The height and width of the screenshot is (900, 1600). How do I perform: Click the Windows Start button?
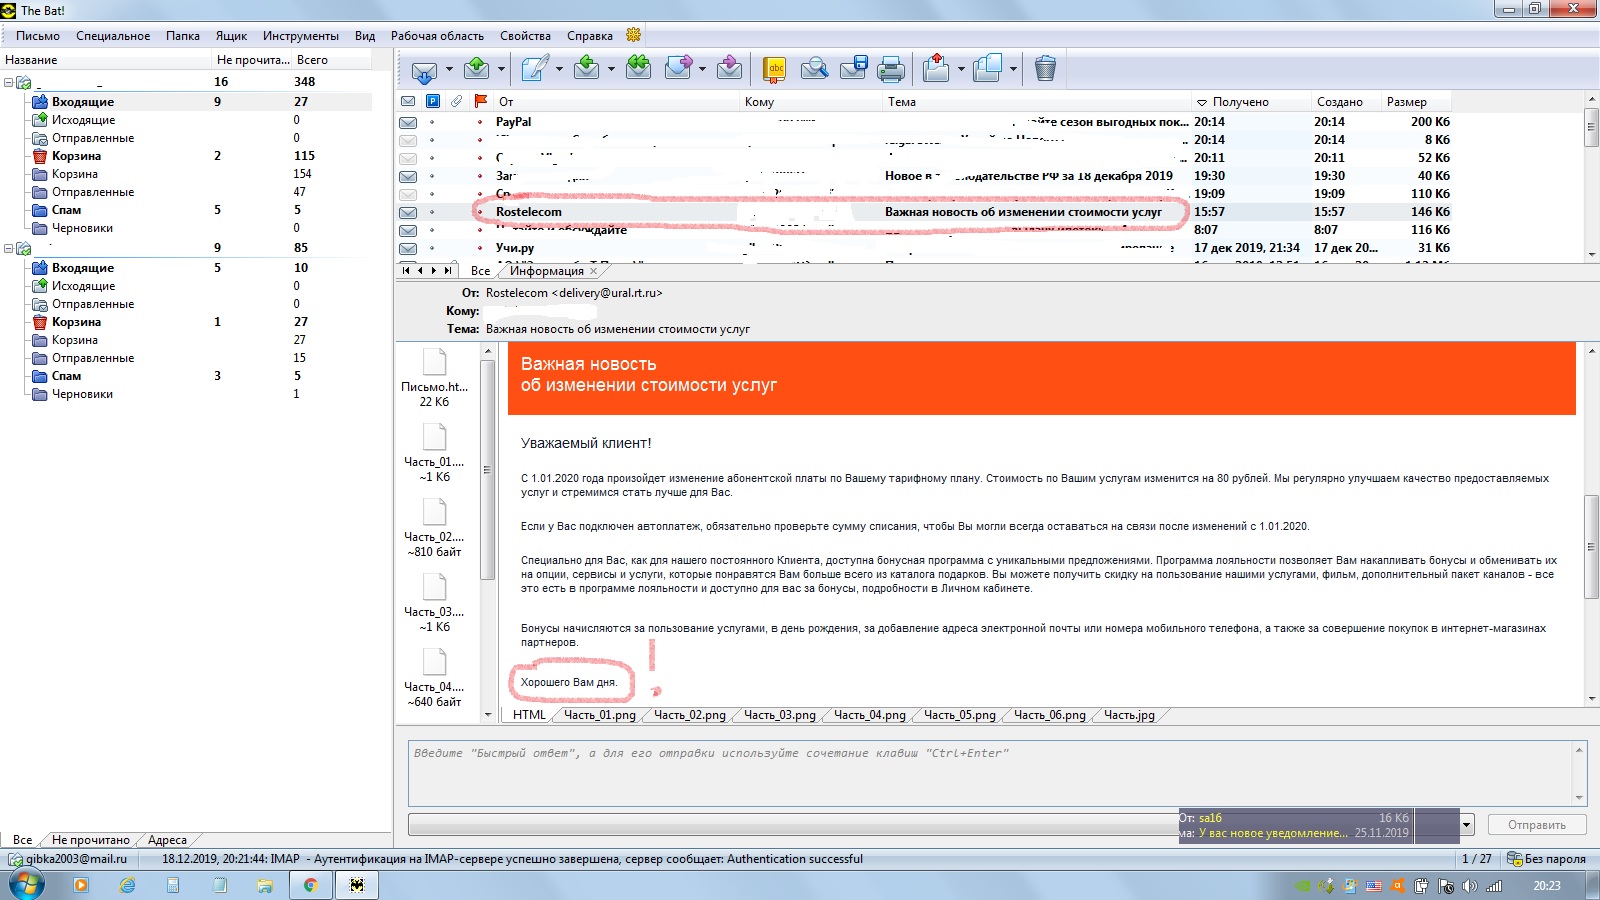[27, 885]
